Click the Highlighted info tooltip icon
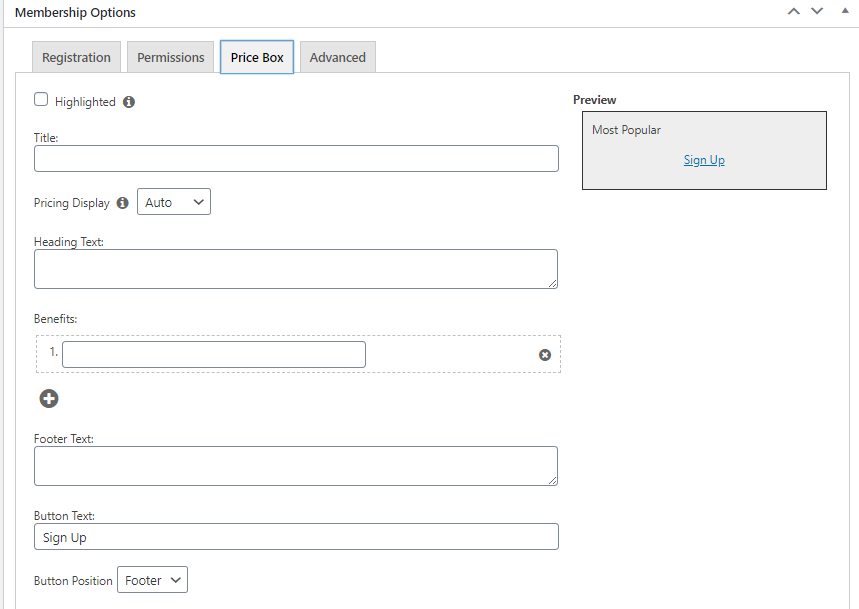The height and width of the screenshot is (609, 859). 129,102
